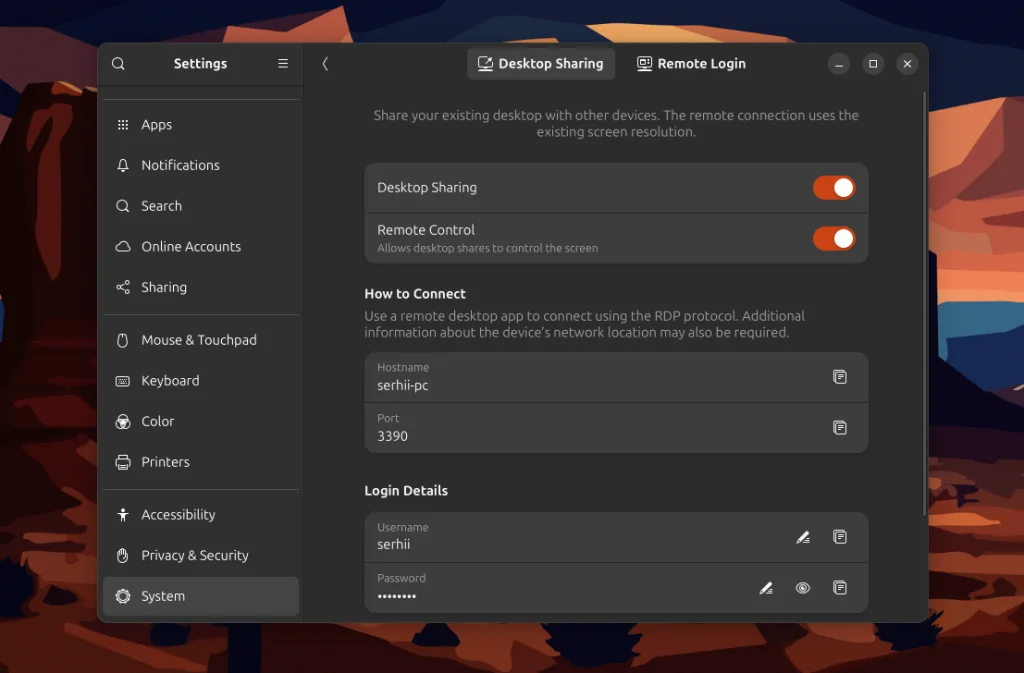This screenshot has width=1024, height=673.
Task: Select the Color settings section
Action: 157,421
